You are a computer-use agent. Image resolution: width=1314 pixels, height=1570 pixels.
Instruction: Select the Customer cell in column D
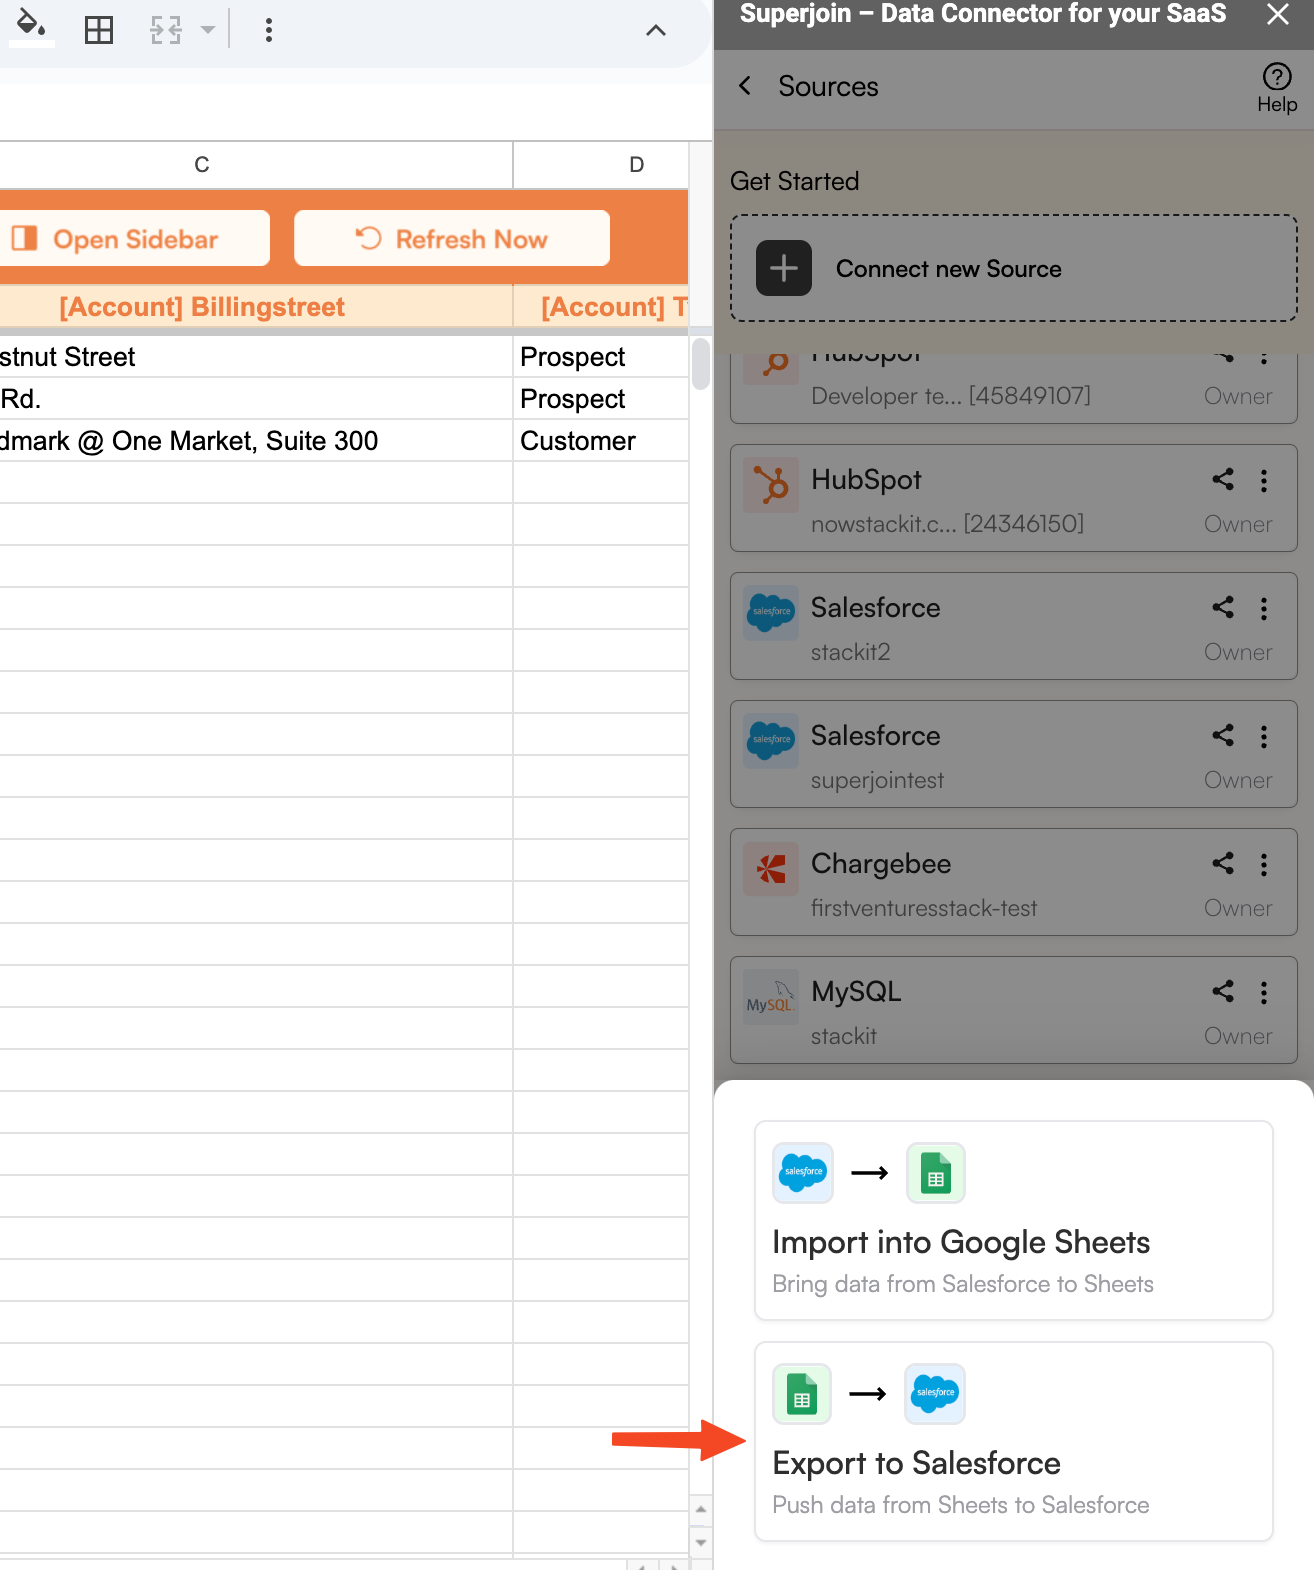pos(601,440)
